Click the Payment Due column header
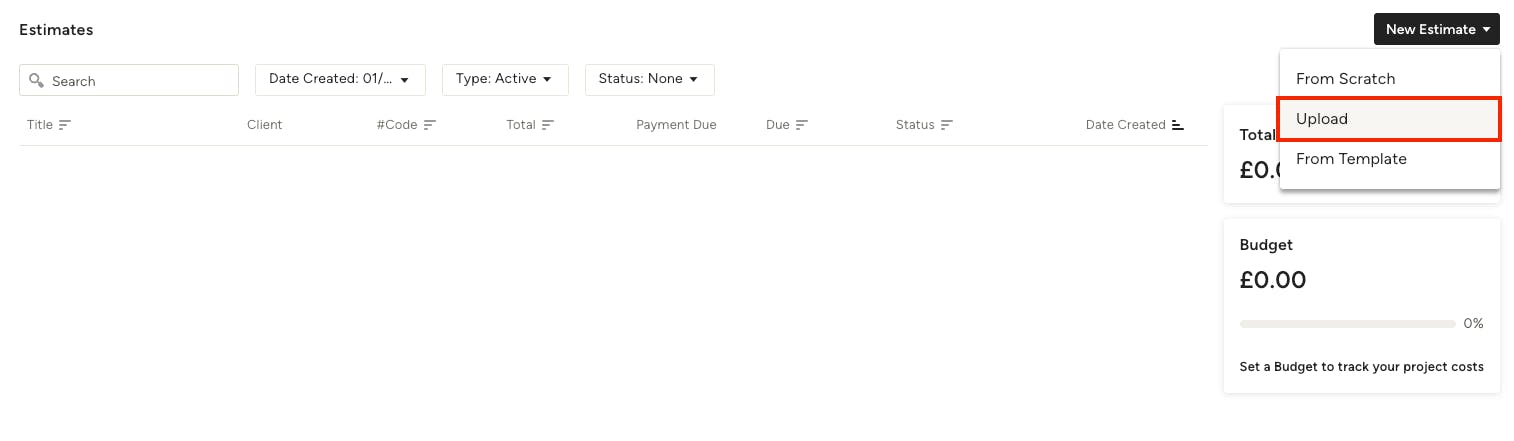This screenshot has height=441, width=1514. (676, 125)
